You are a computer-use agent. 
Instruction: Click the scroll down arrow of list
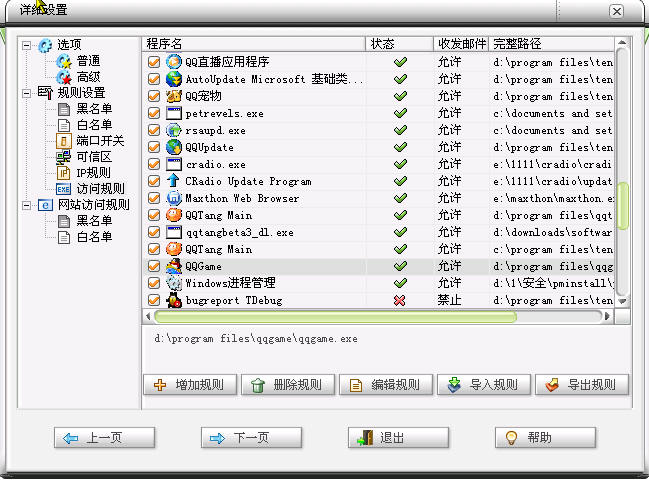pos(622,301)
